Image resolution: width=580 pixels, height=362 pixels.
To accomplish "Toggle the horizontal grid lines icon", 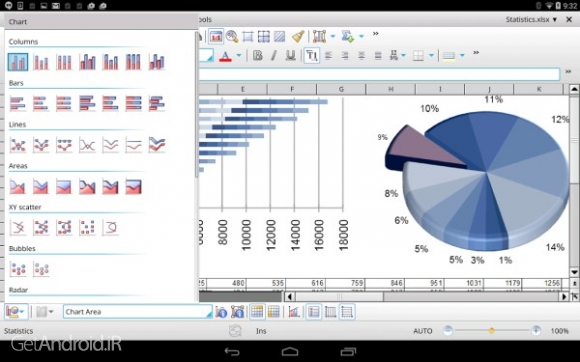I will (347, 312).
